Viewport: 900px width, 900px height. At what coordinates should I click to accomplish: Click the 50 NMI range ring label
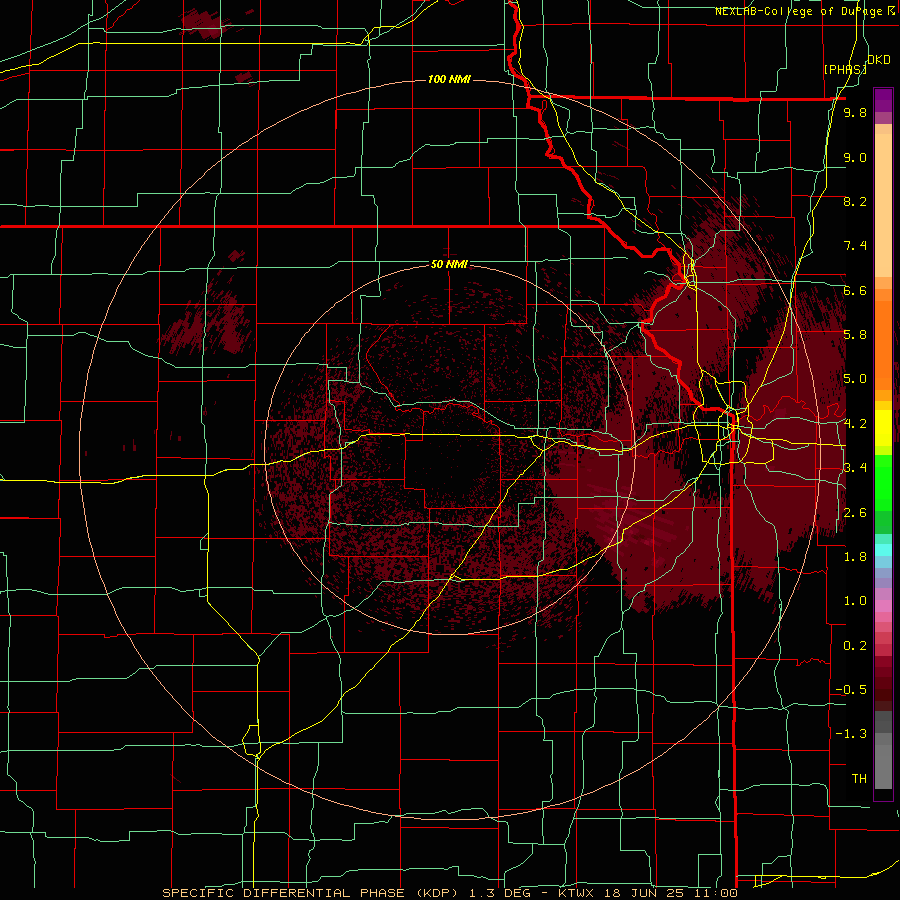(449, 264)
